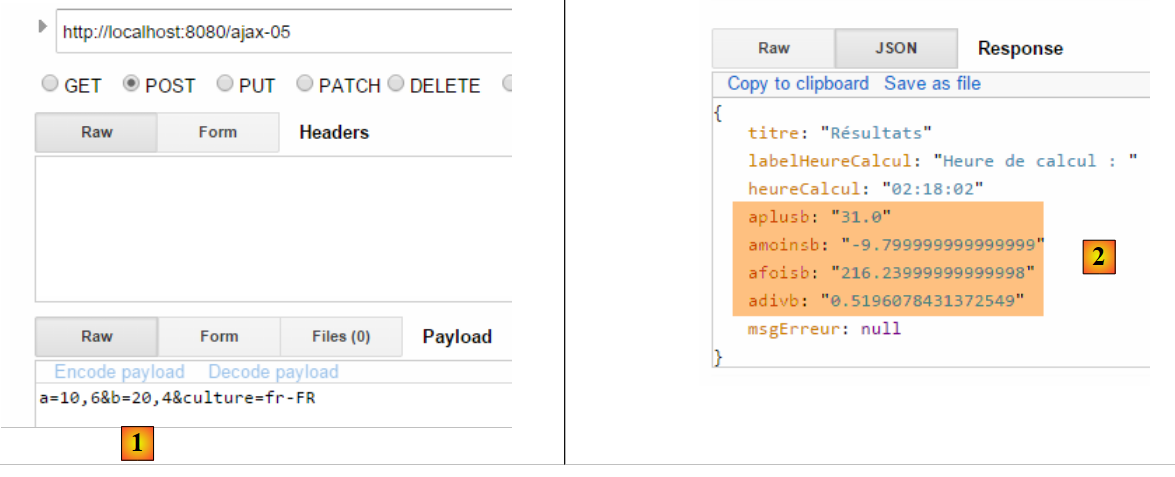
Task: Select the POST method radio button
Action: (130, 84)
